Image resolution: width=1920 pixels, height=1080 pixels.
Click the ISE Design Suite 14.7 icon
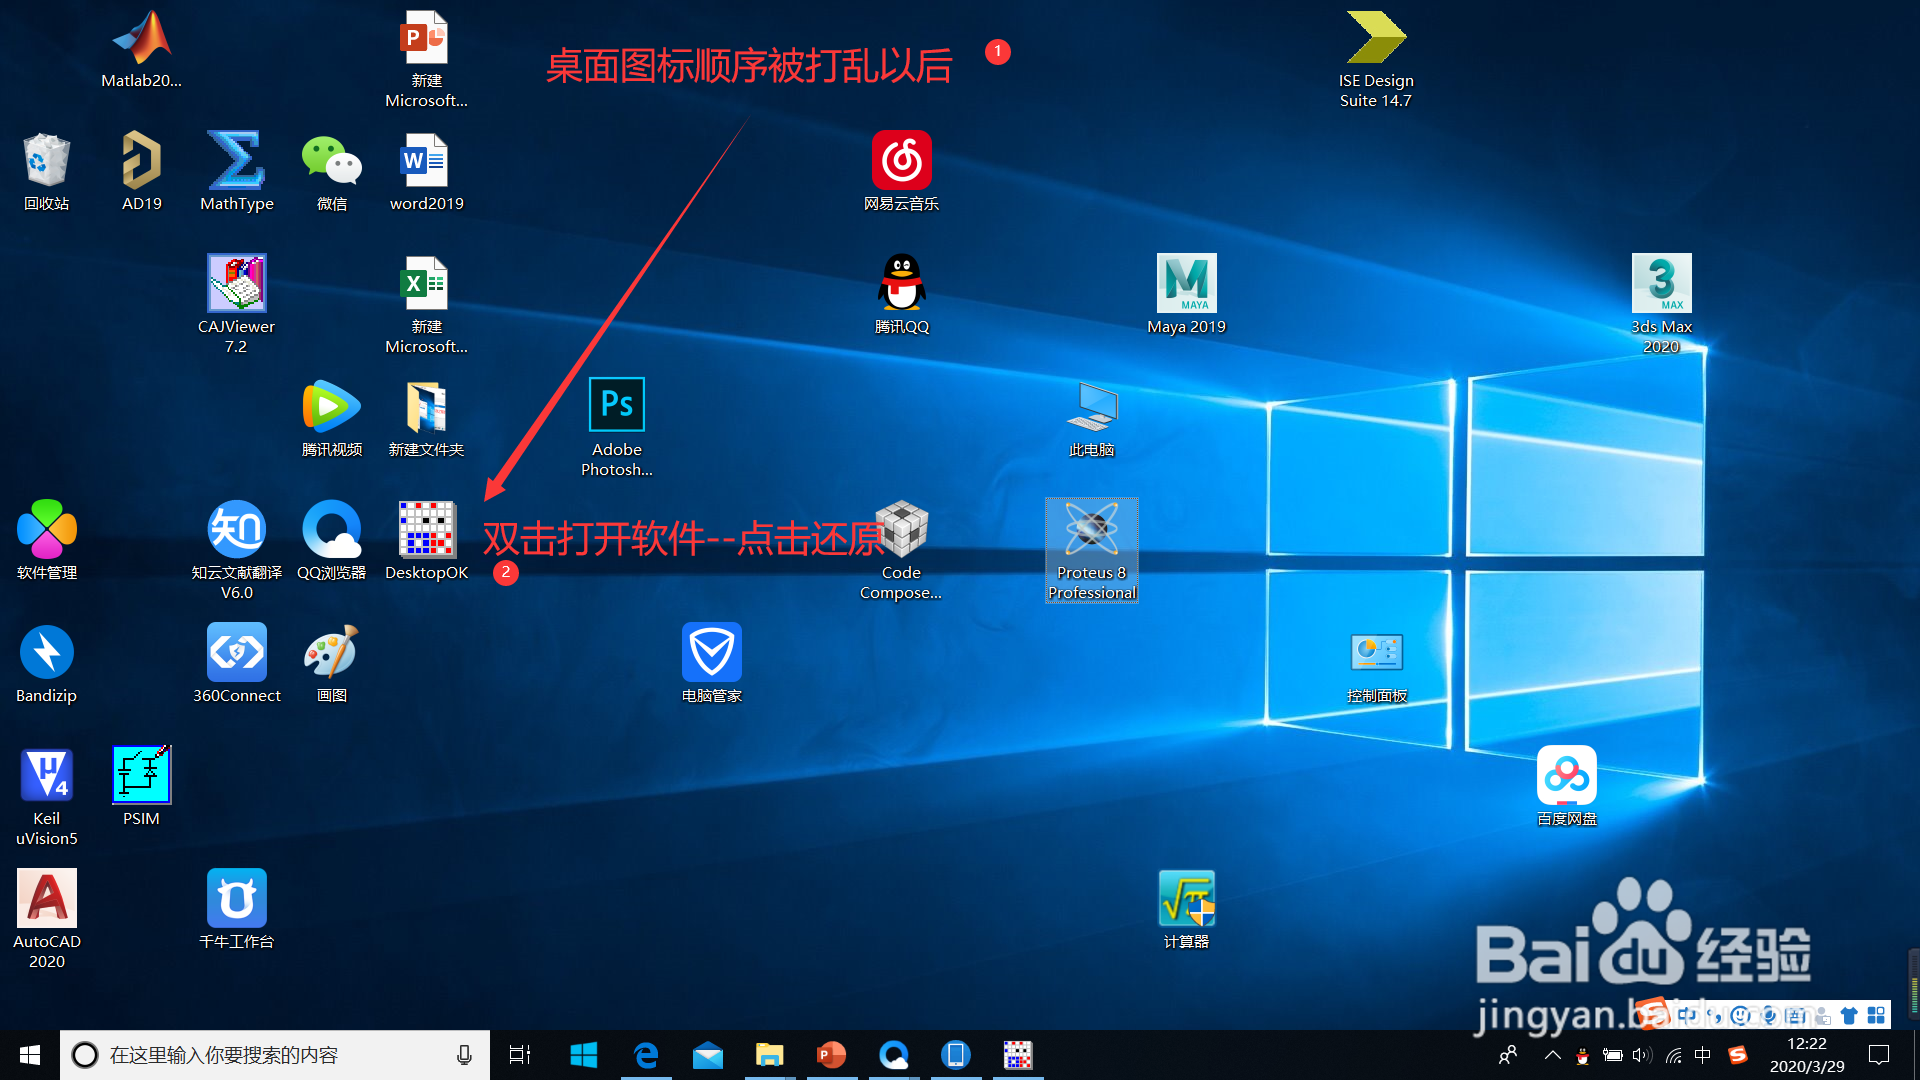point(1375,40)
